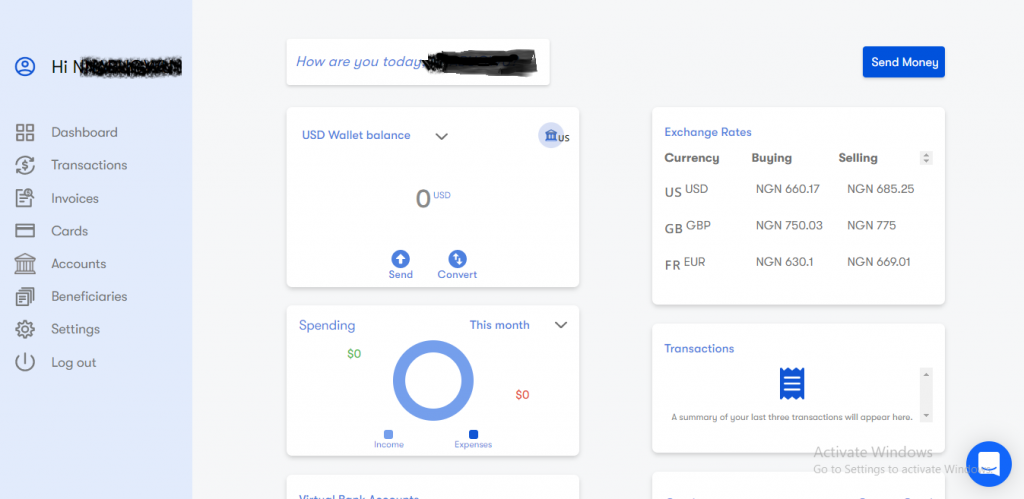Expand the USD Wallet balance dropdown chevron
This screenshot has width=1024, height=499.
[x=441, y=136]
